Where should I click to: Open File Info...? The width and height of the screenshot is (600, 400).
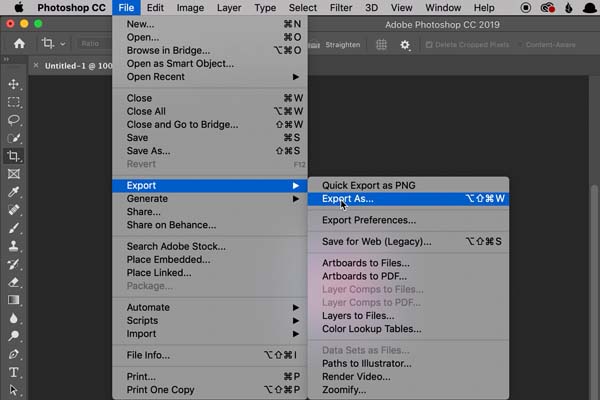[210, 355]
